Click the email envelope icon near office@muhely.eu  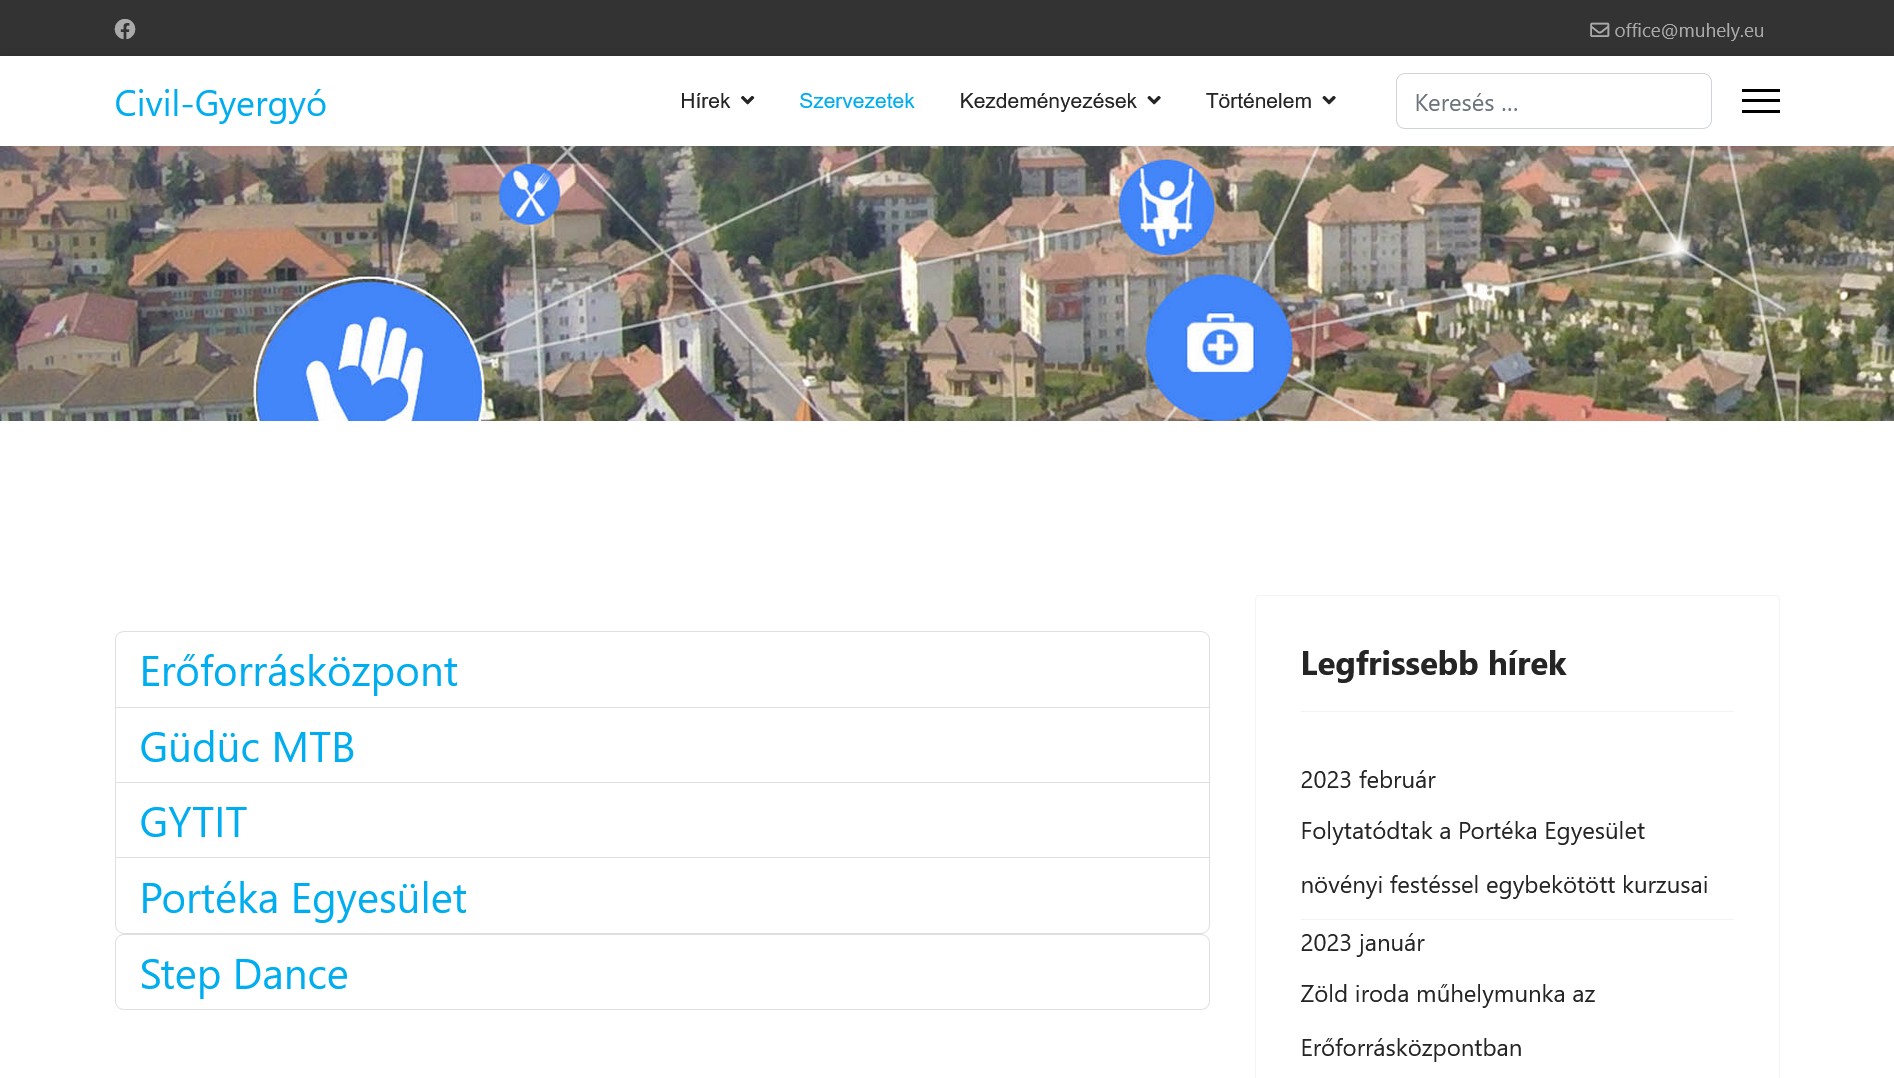pyautogui.click(x=1599, y=29)
